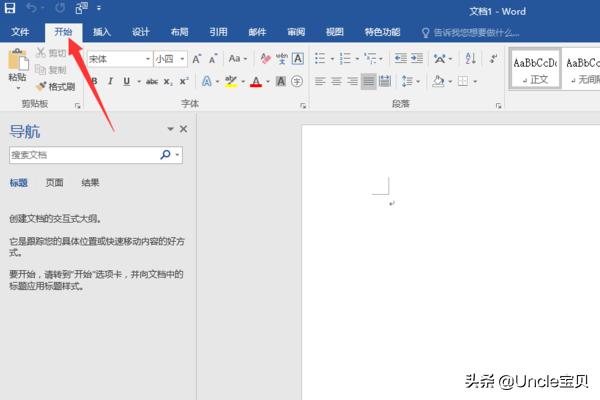The width and height of the screenshot is (600, 400).
Task: Open the 插入 (Insert) ribbon tab
Action: coord(102,32)
